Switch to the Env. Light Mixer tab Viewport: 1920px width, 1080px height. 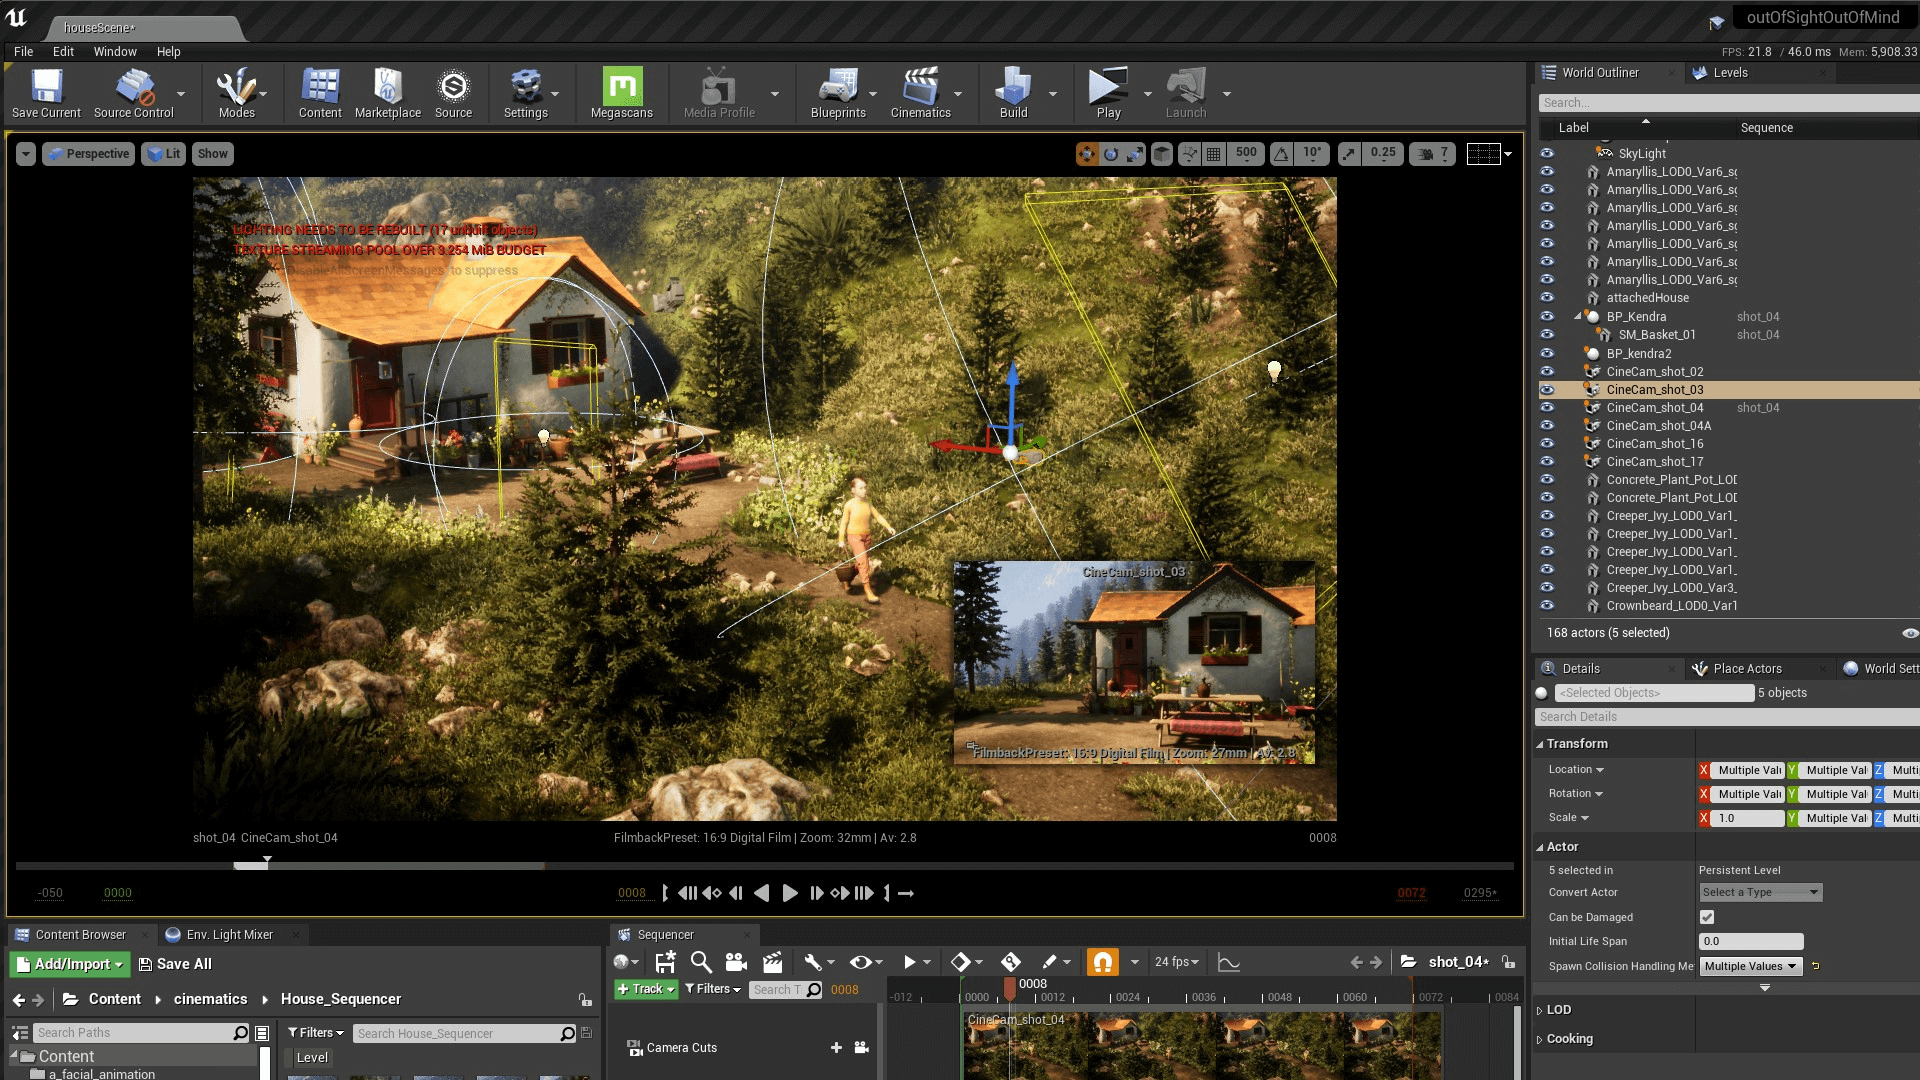[229, 934]
